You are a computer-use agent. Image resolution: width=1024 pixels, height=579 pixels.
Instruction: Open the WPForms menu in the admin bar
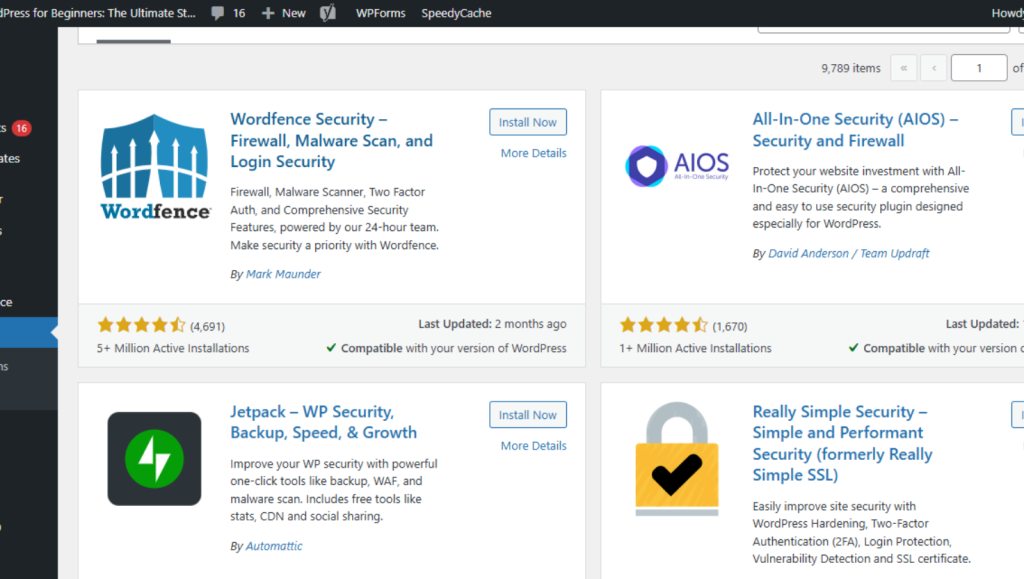(x=380, y=13)
